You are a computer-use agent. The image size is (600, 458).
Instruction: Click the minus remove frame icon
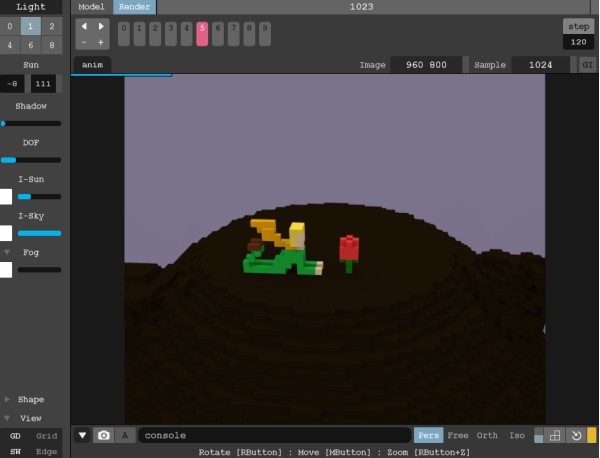click(x=84, y=42)
